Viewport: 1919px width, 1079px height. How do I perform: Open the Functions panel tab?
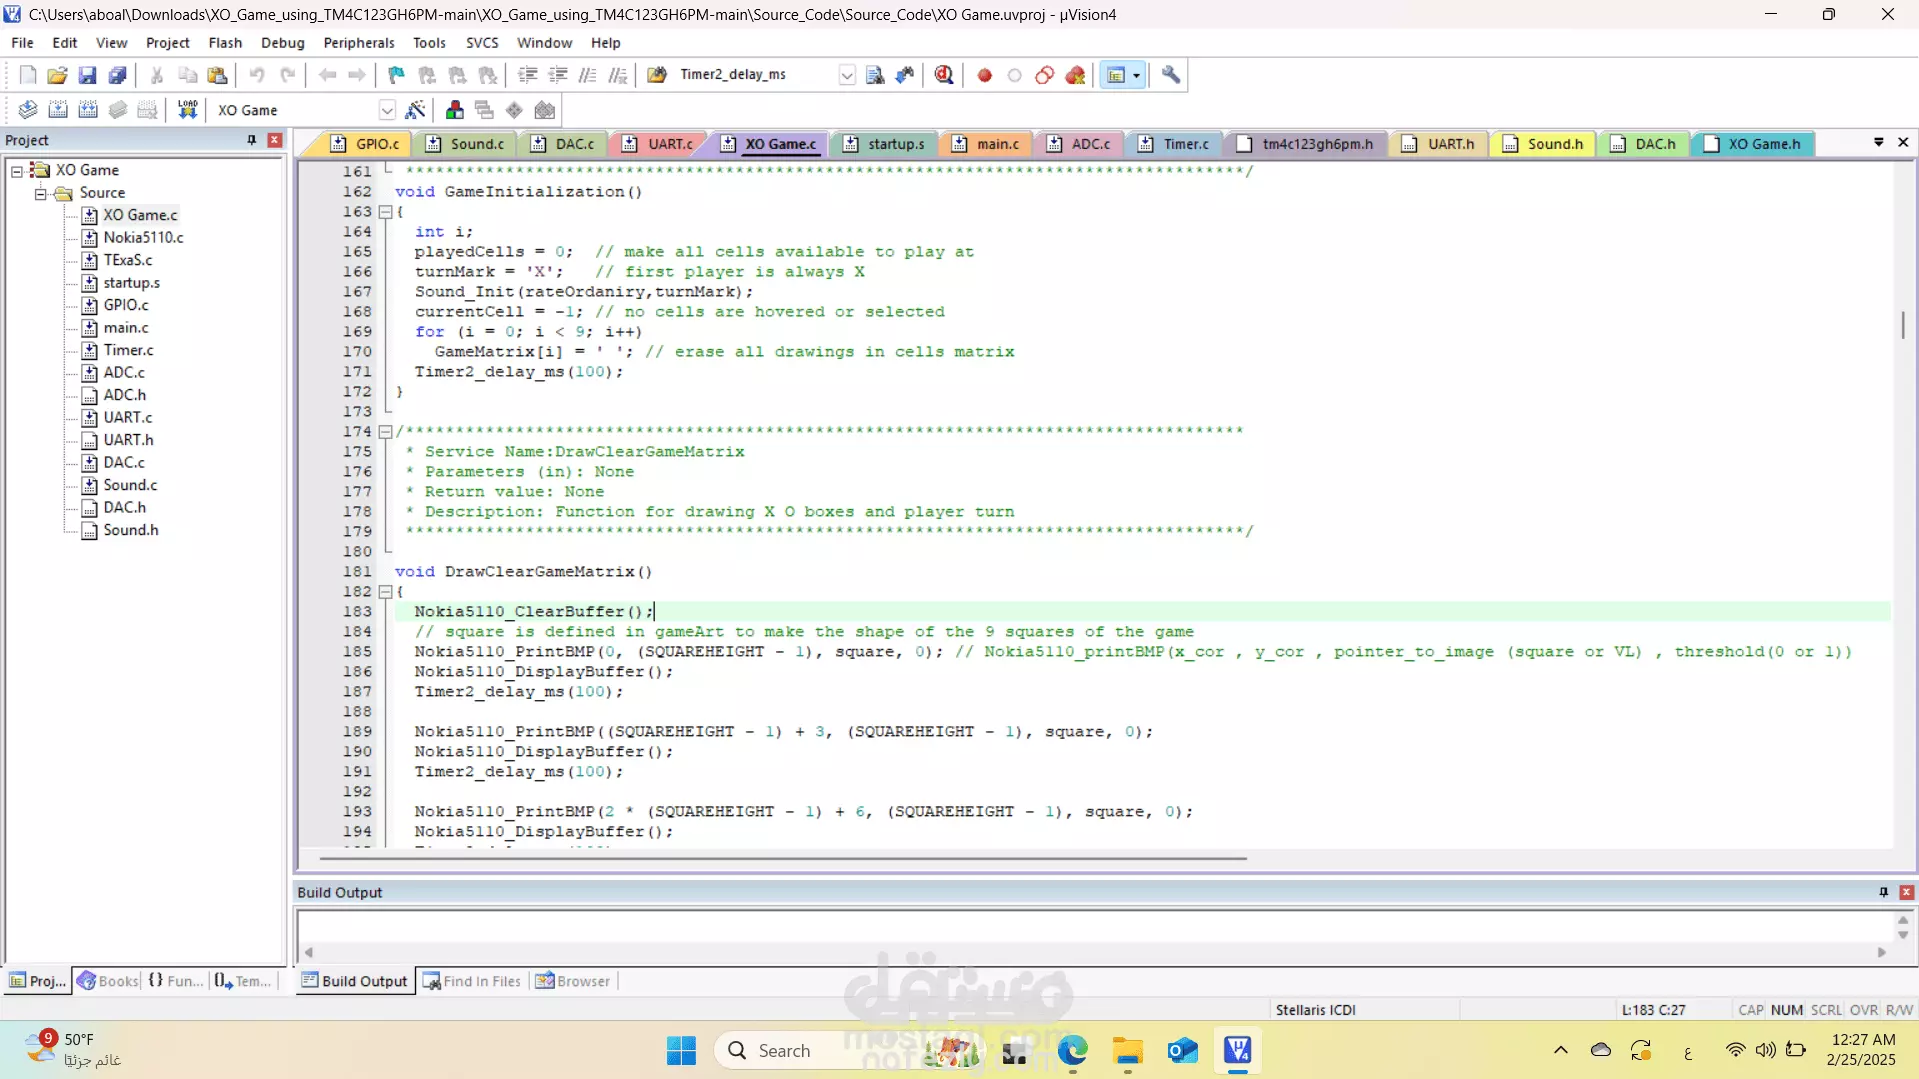click(176, 981)
